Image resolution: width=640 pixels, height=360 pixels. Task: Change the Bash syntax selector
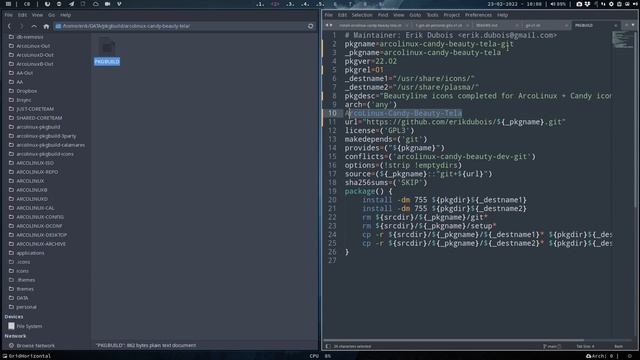(x=618, y=347)
